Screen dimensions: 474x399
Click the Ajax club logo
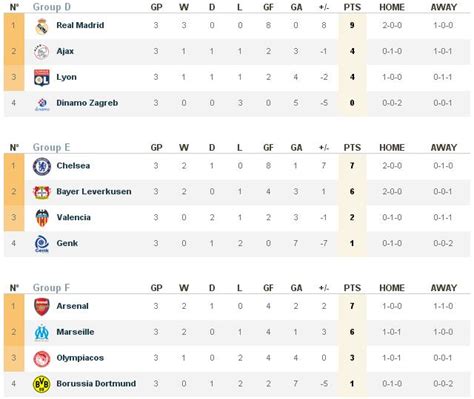click(x=42, y=52)
